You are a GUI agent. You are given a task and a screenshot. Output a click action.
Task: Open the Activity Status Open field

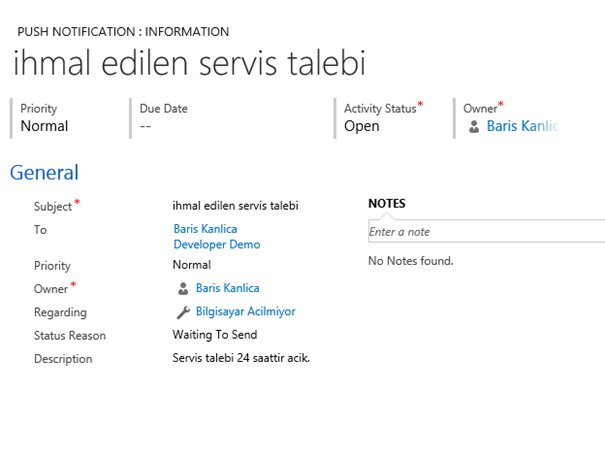point(362,126)
